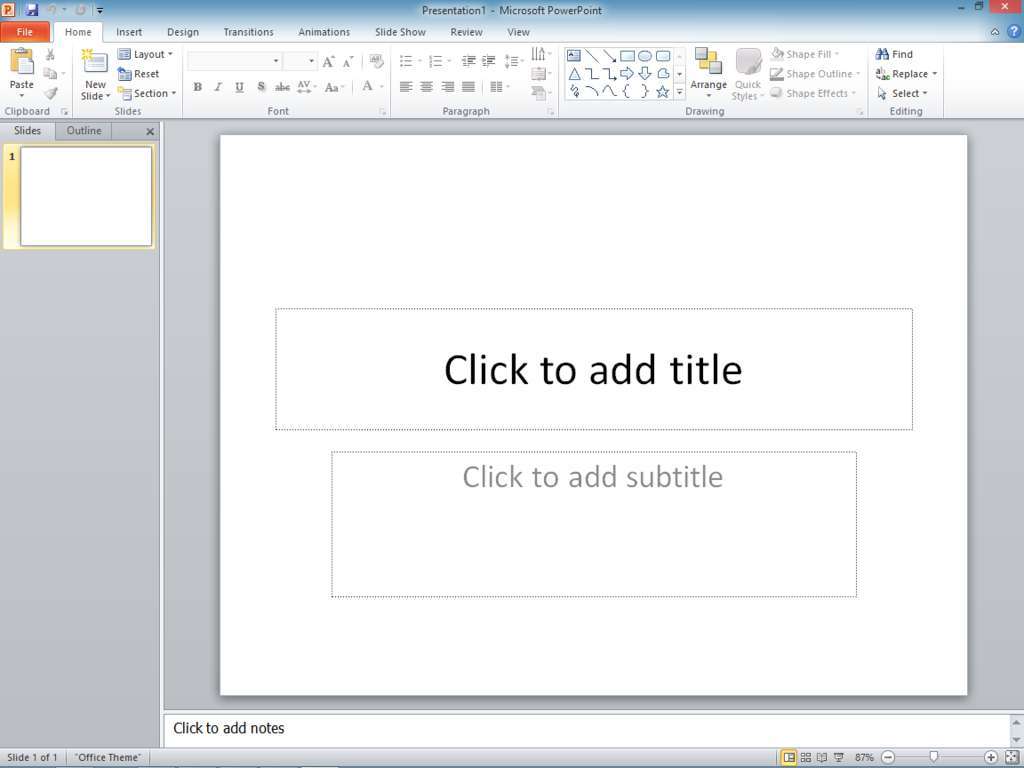Select the oval shape in gallery
This screenshot has height=768, width=1024.
[645, 56]
